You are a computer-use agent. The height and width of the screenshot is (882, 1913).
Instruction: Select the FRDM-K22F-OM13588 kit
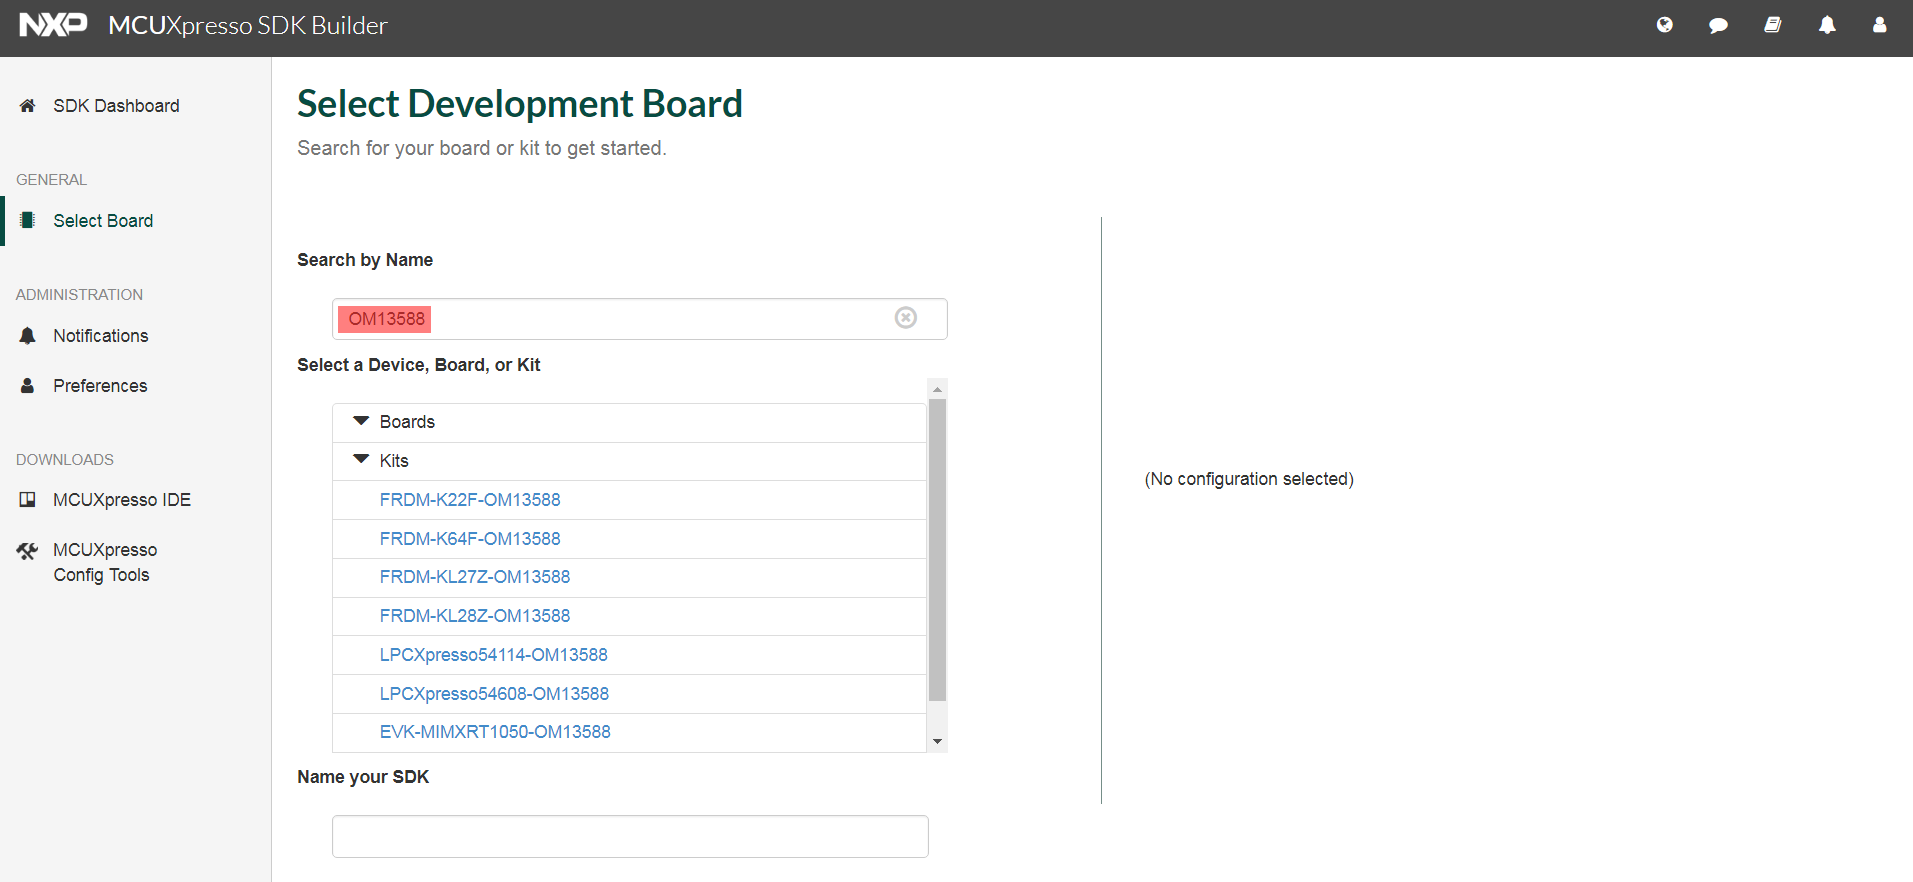tap(470, 500)
